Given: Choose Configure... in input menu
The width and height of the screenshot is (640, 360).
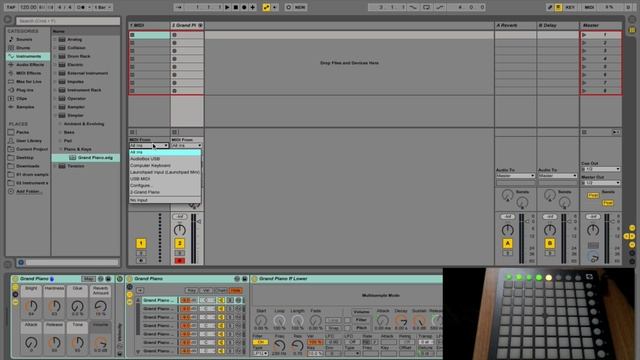Looking at the screenshot, I should pyautogui.click(x=165, y=185).
